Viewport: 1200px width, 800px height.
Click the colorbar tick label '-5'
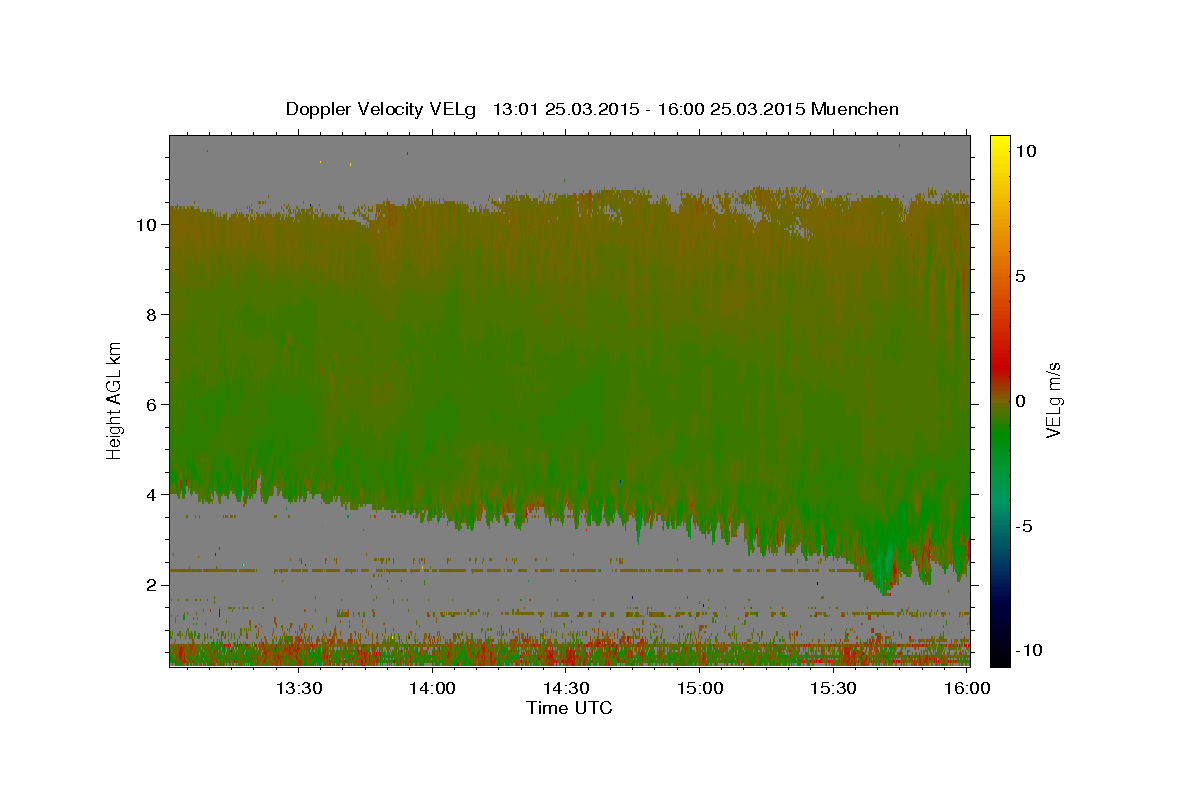tap(1024, 526)
